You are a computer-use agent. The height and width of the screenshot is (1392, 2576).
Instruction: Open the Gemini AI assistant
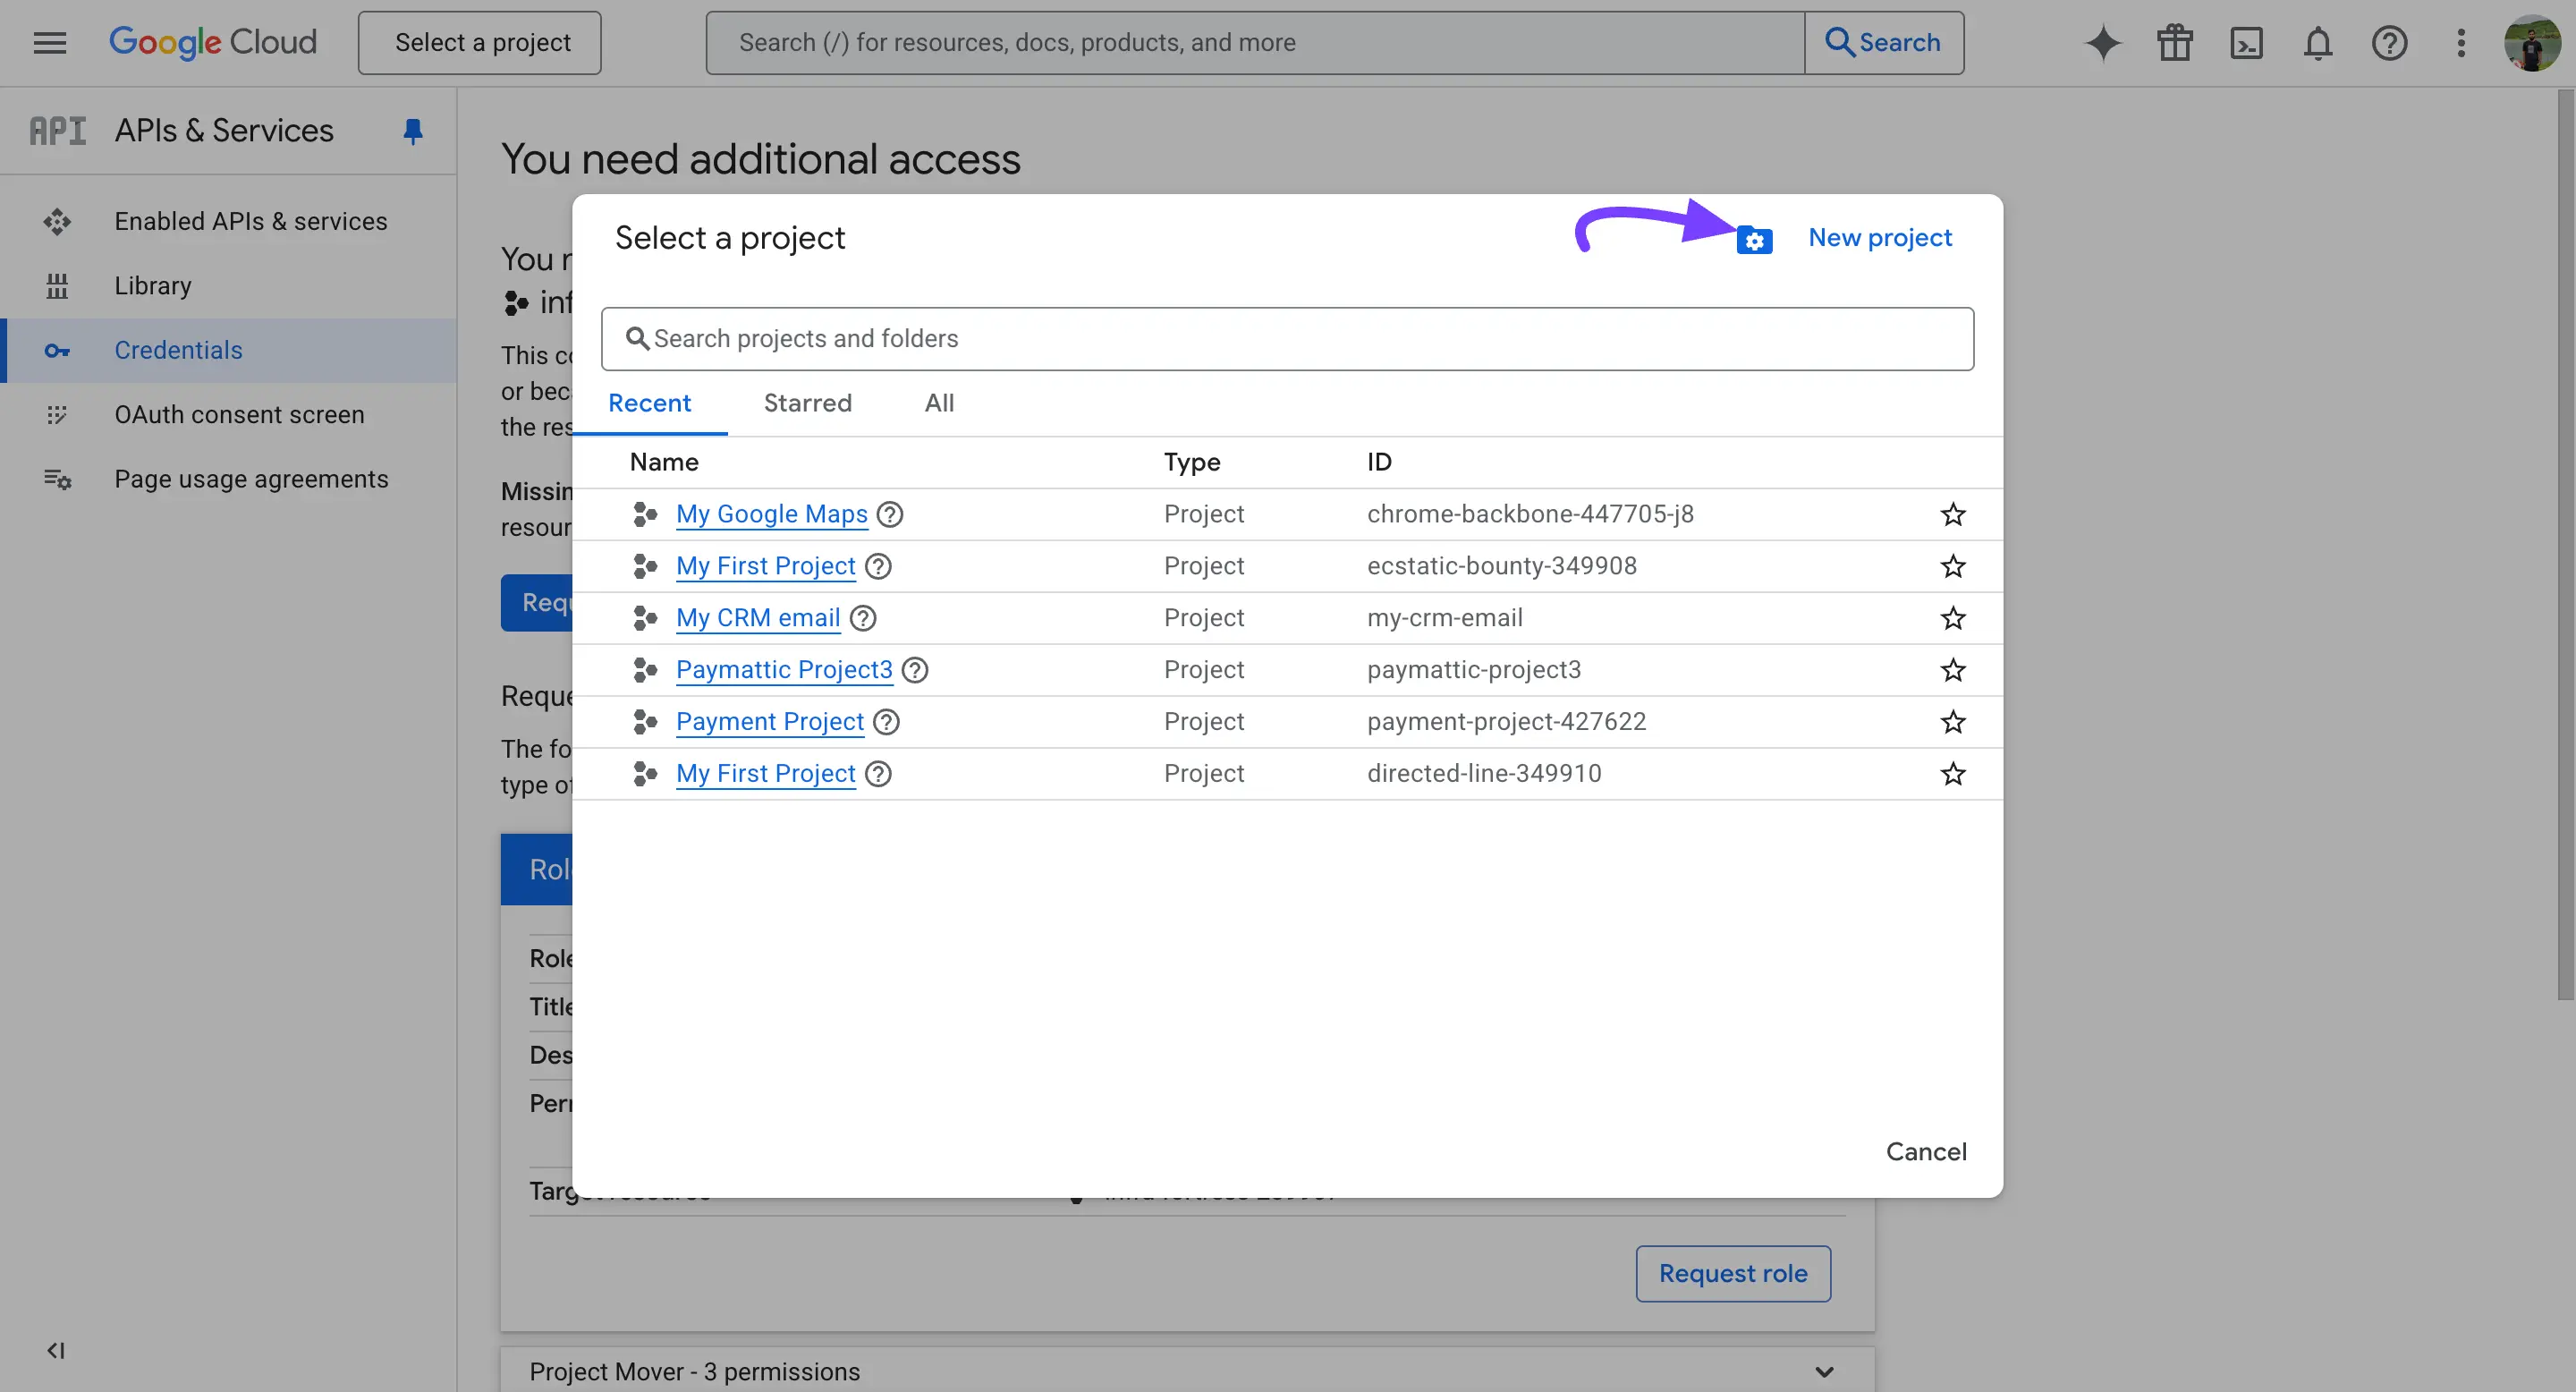click(x=2102, y=43)
